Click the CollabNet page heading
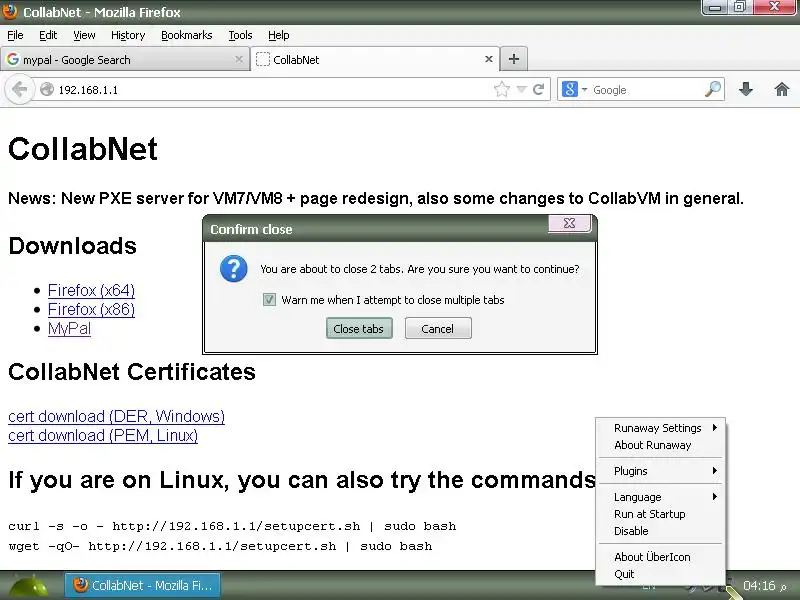 coord(83,149)
